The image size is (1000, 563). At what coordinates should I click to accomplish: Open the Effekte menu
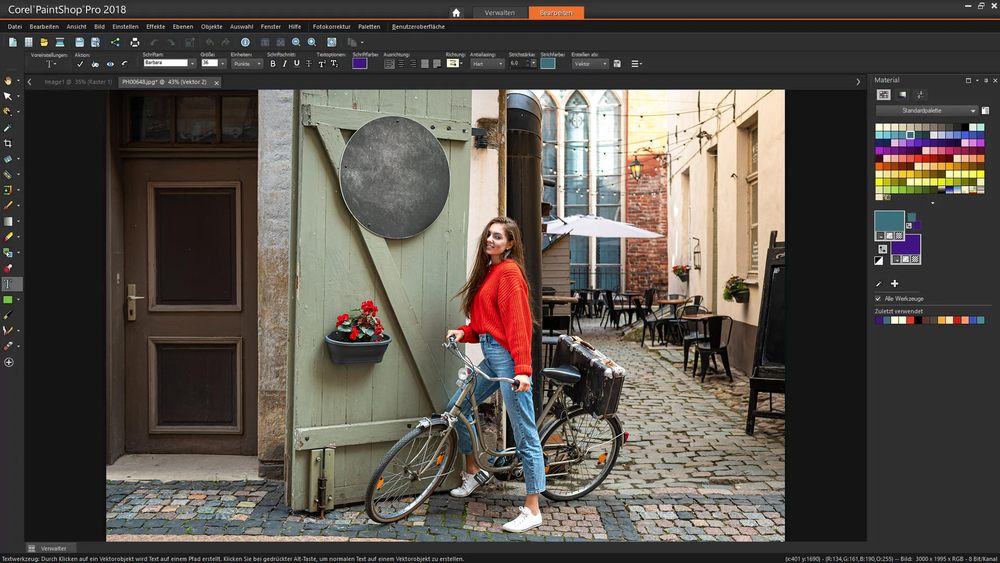[x=156, y=26]
